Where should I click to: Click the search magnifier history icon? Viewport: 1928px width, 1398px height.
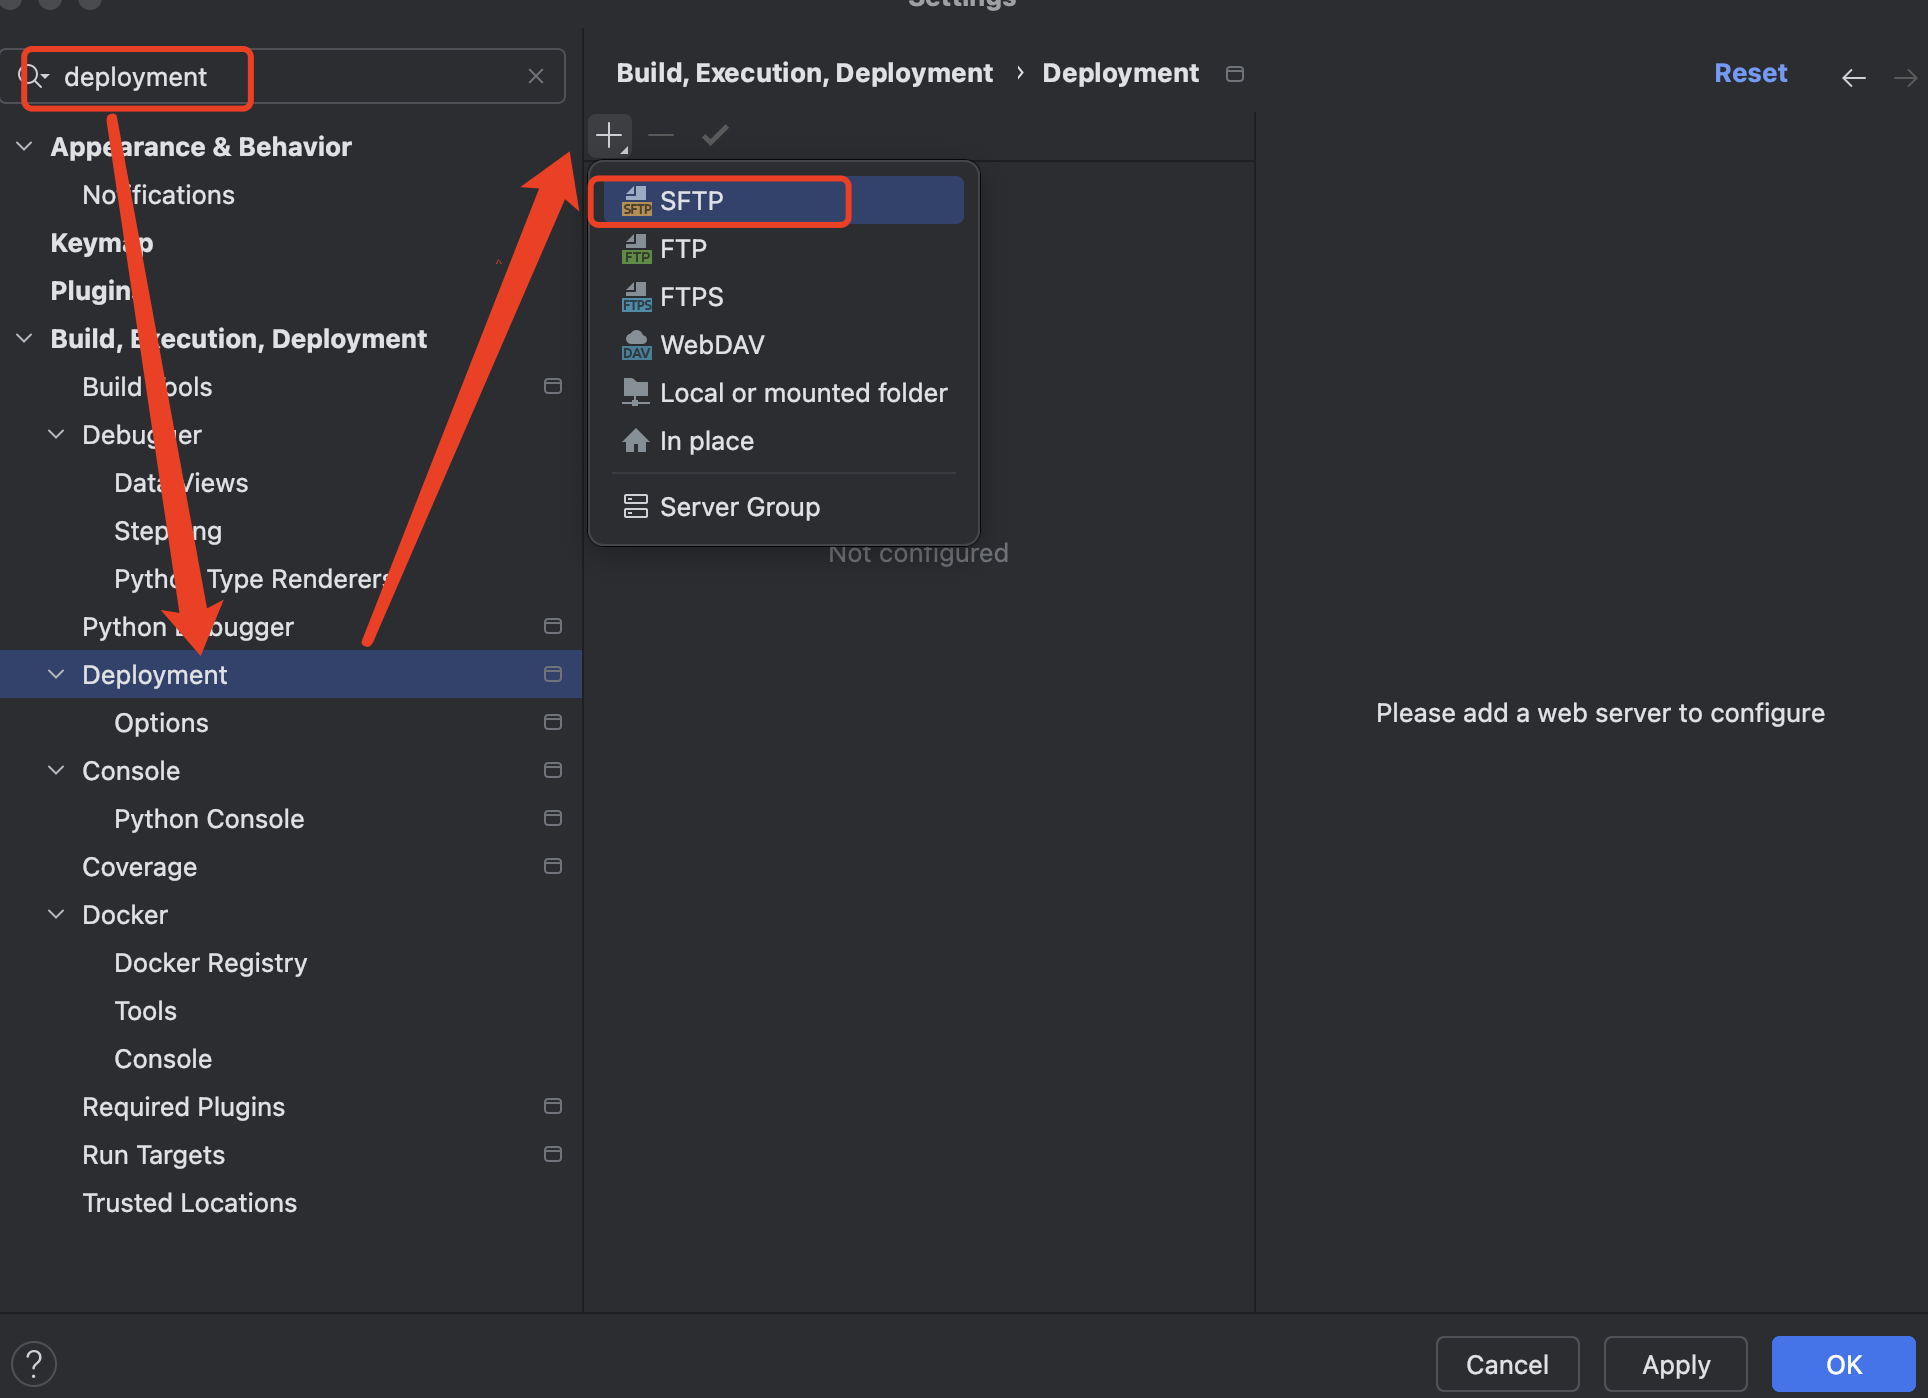[33, 76]
